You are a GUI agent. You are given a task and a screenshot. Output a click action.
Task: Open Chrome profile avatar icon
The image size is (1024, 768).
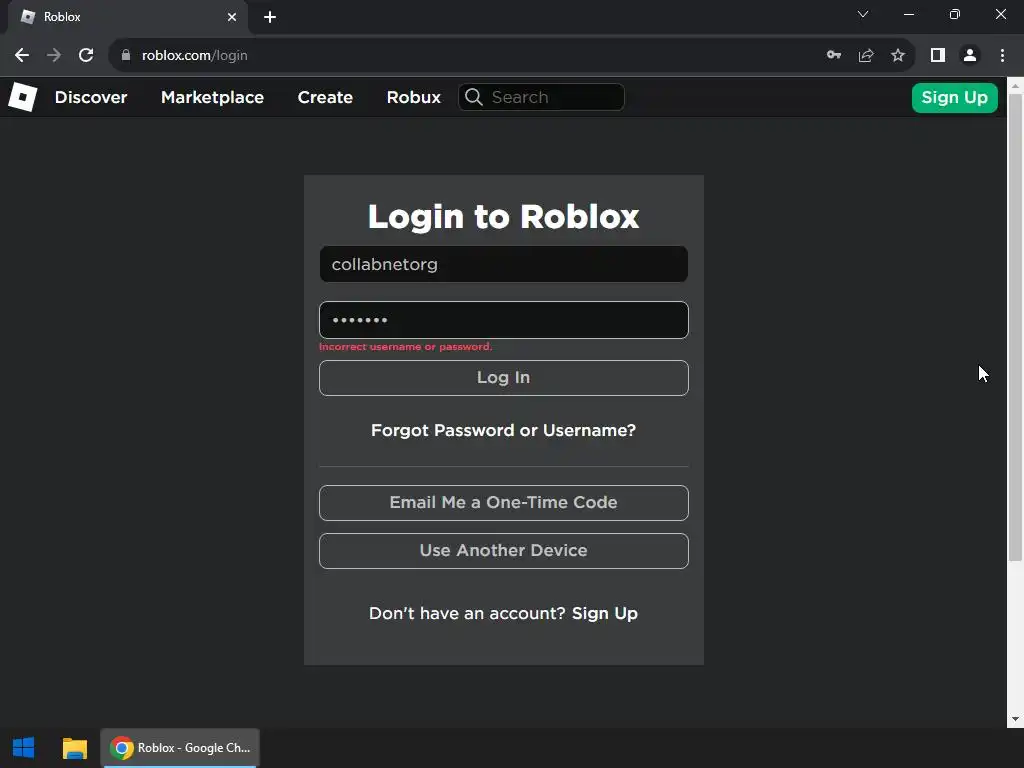(970, 56)
